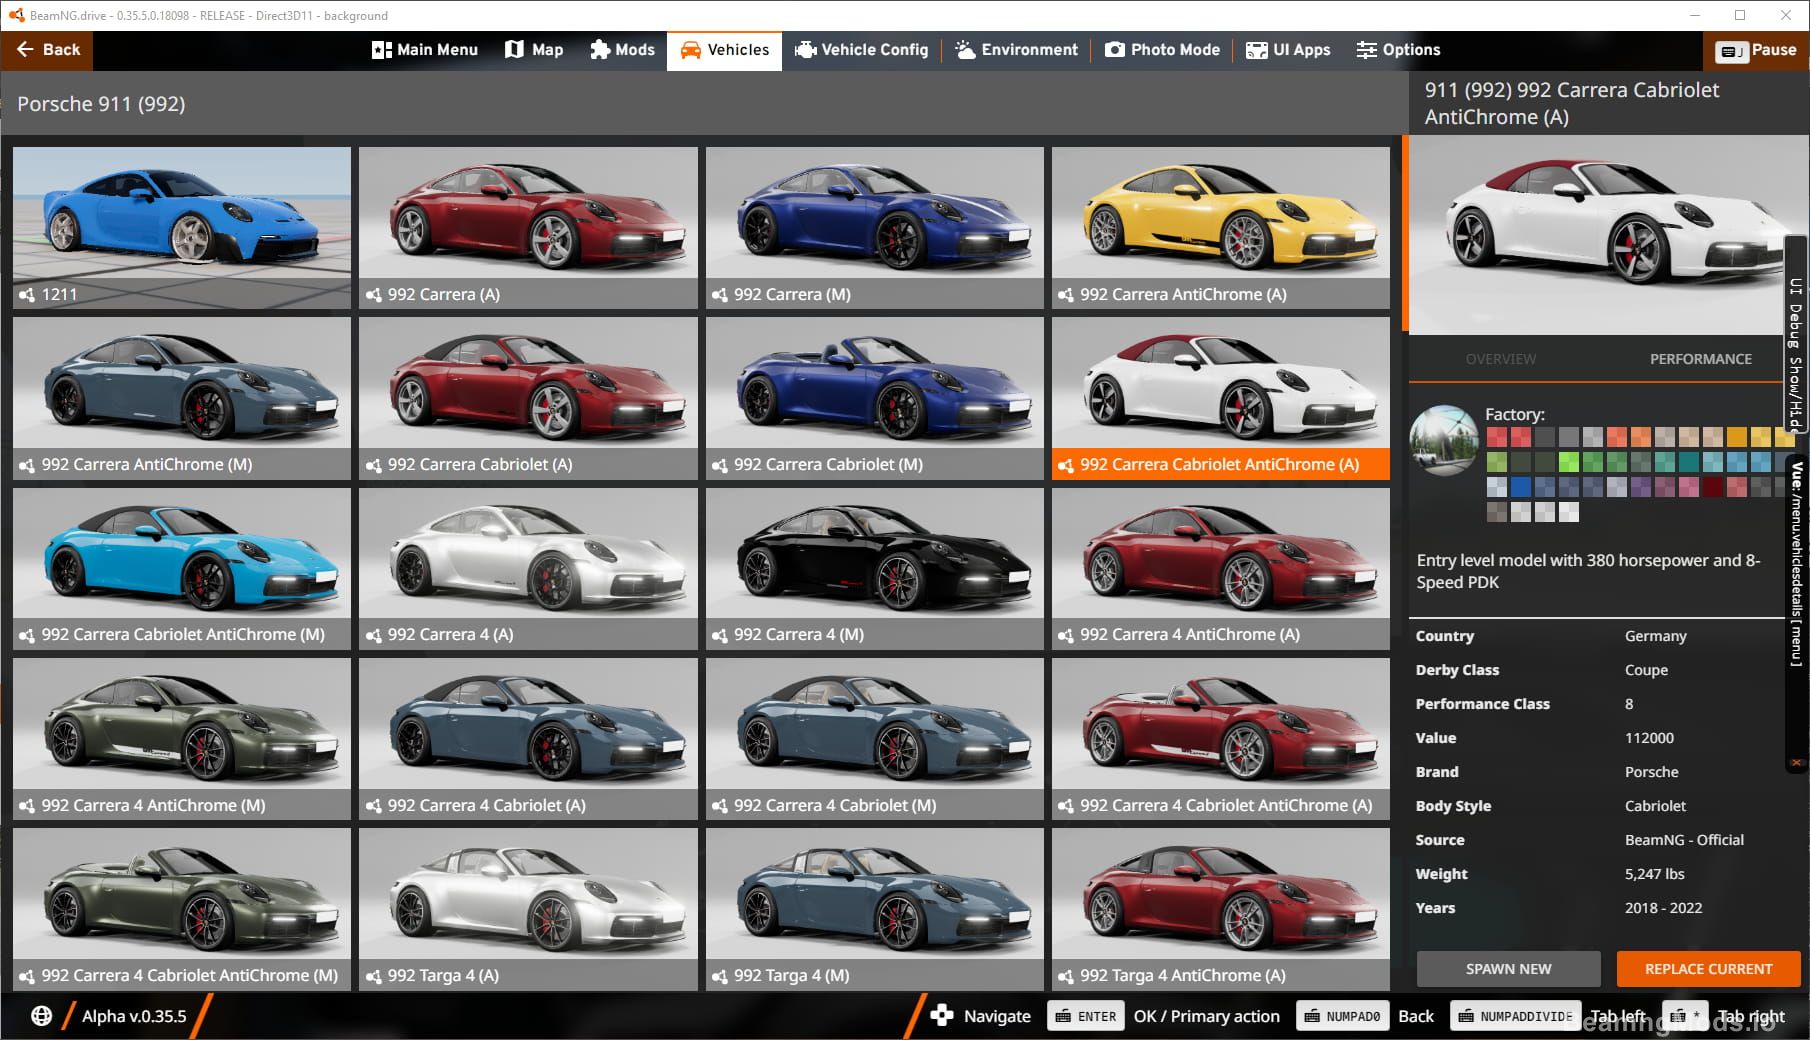Click the Mods puzzle piece icon
This screenshot has width=1810, height=1040.
tap(600, 49)
